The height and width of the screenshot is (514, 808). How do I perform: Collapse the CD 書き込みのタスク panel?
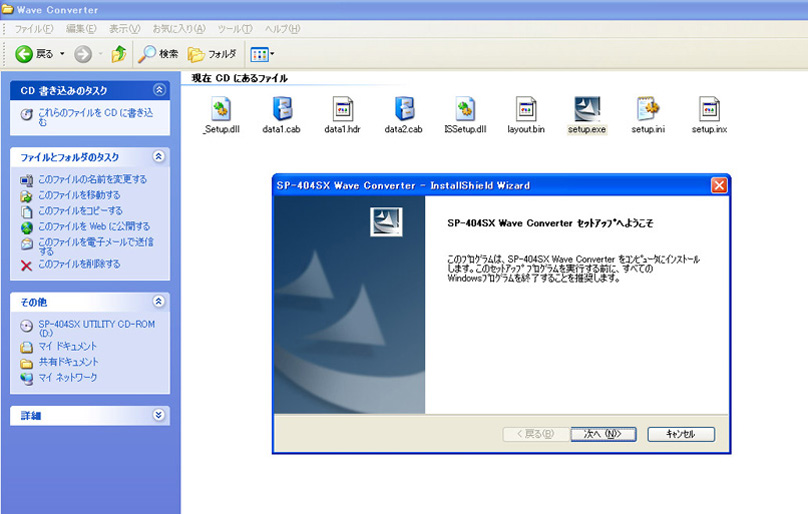[159, 90]
